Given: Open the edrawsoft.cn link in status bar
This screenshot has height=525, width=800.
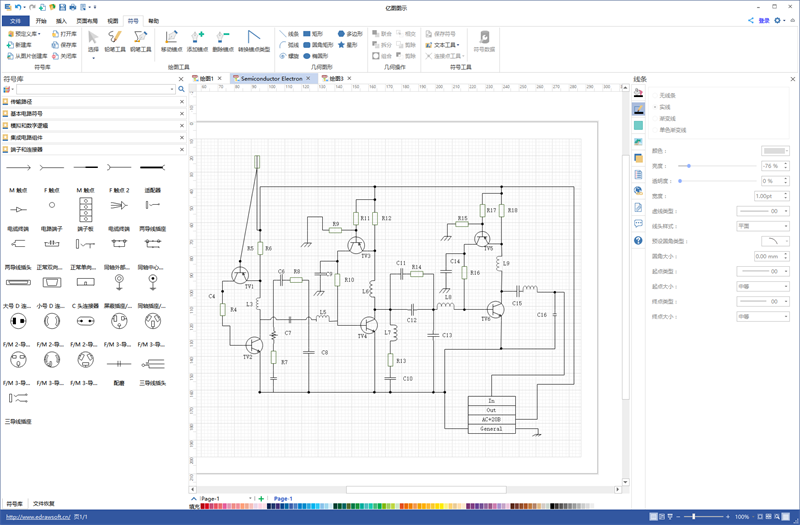Looking at the screenshot, I should tap(38, 517).
